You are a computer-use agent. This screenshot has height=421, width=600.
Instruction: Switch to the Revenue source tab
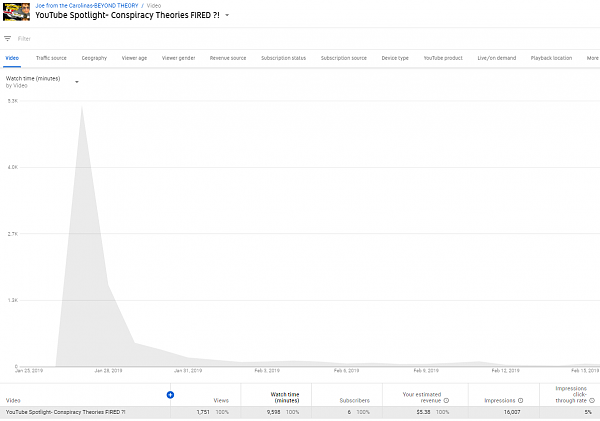228,58
